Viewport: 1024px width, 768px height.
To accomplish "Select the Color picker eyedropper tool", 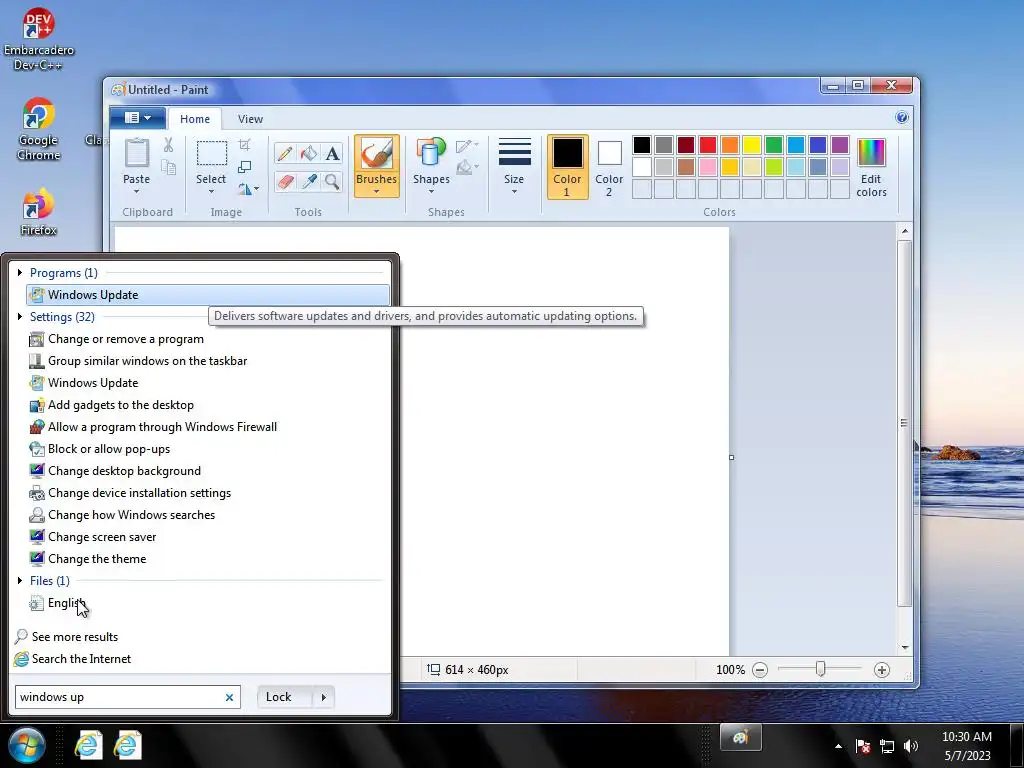I will [309, 181].
